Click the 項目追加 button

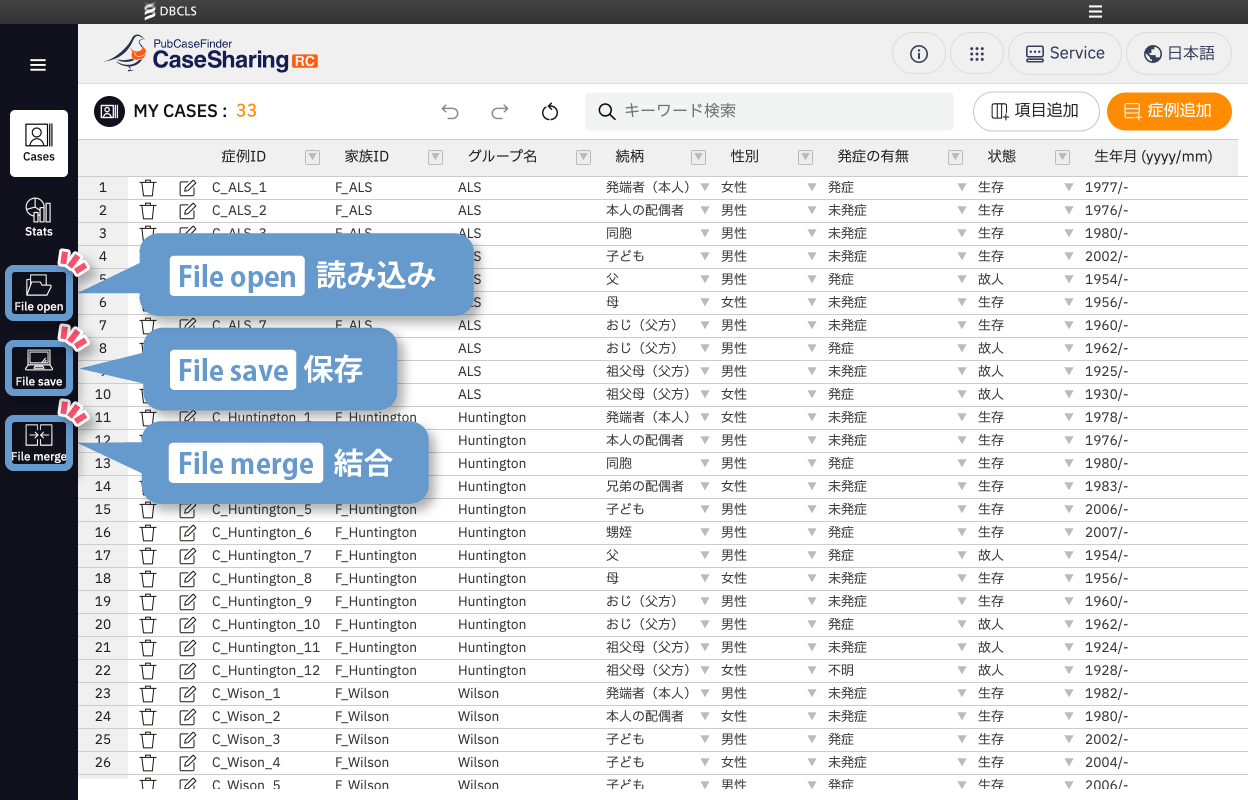[x=1035, y=111]
